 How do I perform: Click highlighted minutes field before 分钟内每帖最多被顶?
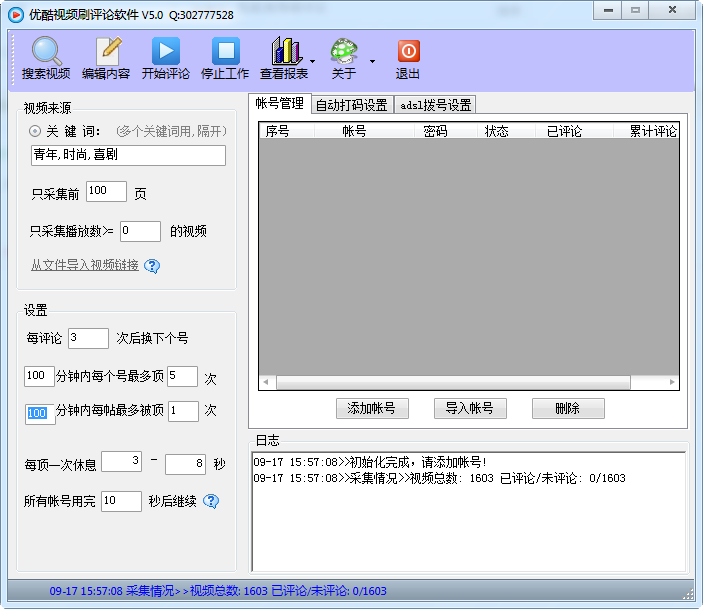point(40,414)
